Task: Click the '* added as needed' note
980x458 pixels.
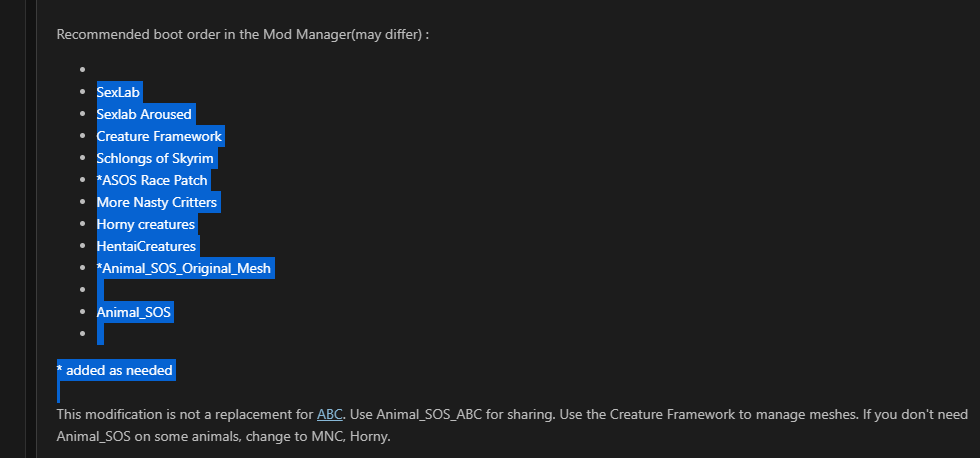Action: point(114,371)
